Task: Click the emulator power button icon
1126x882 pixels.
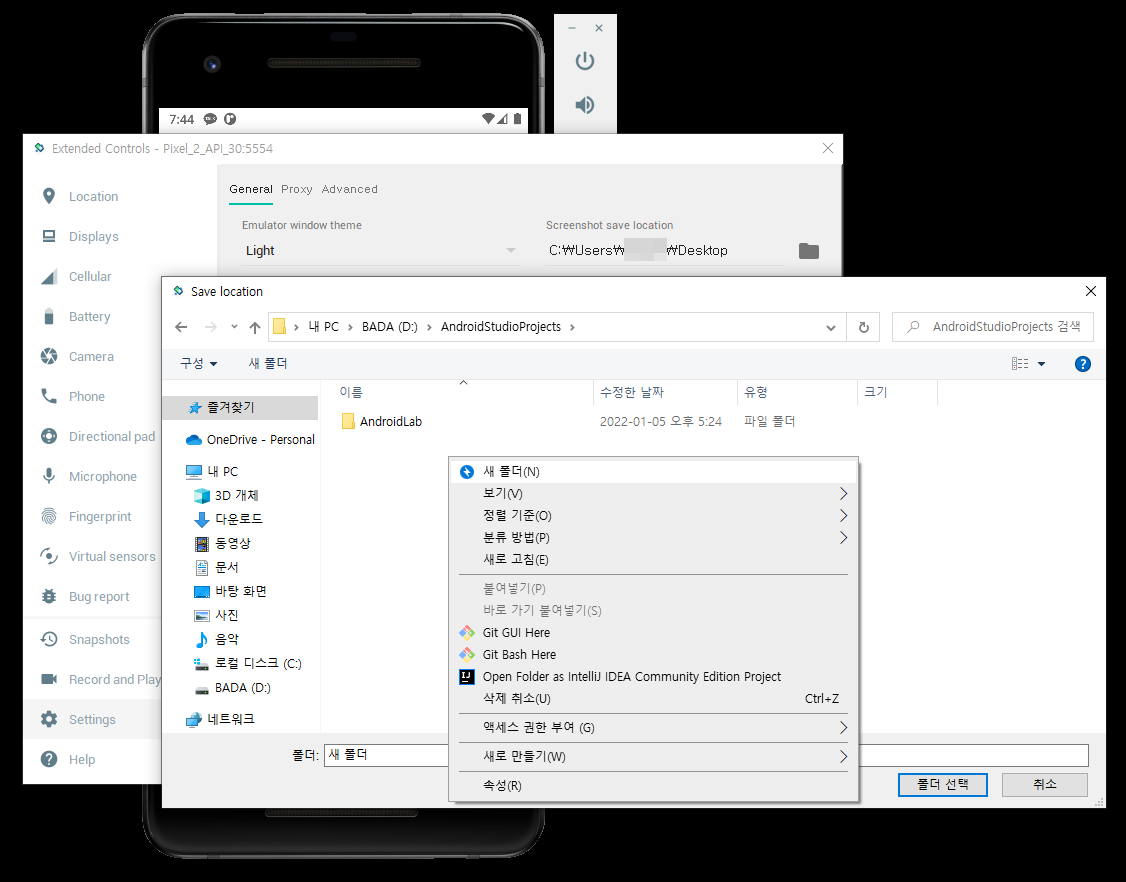Action: [585, 61]
